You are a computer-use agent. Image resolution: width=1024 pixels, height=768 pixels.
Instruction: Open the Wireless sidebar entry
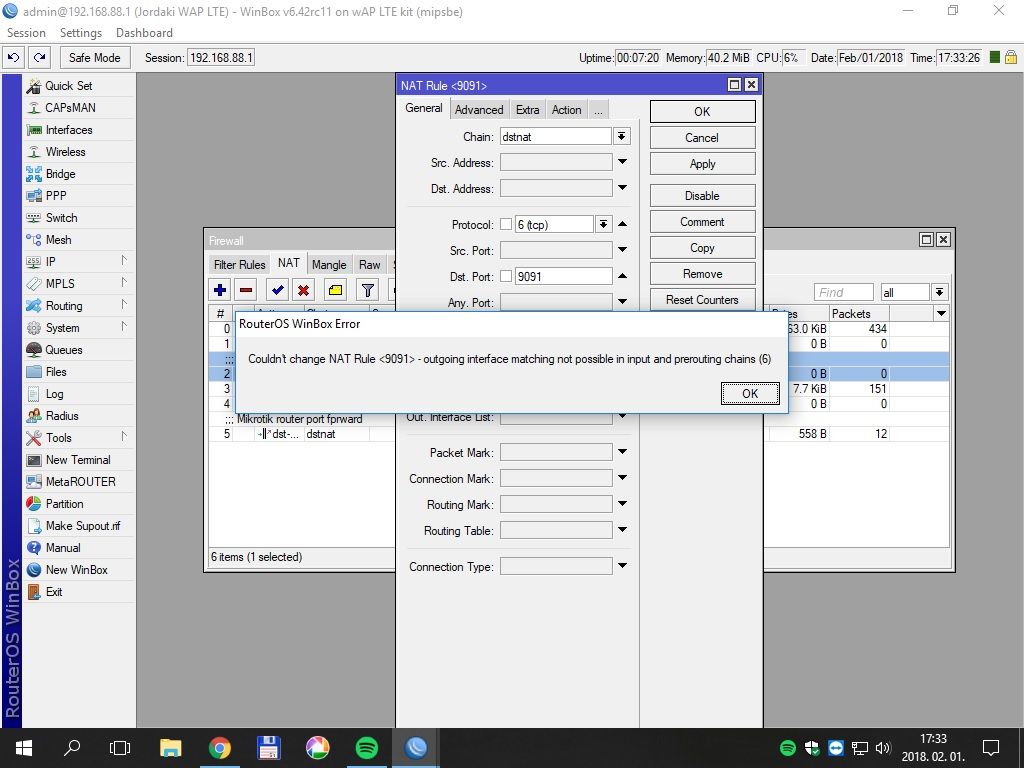click(x=78, y=152)
